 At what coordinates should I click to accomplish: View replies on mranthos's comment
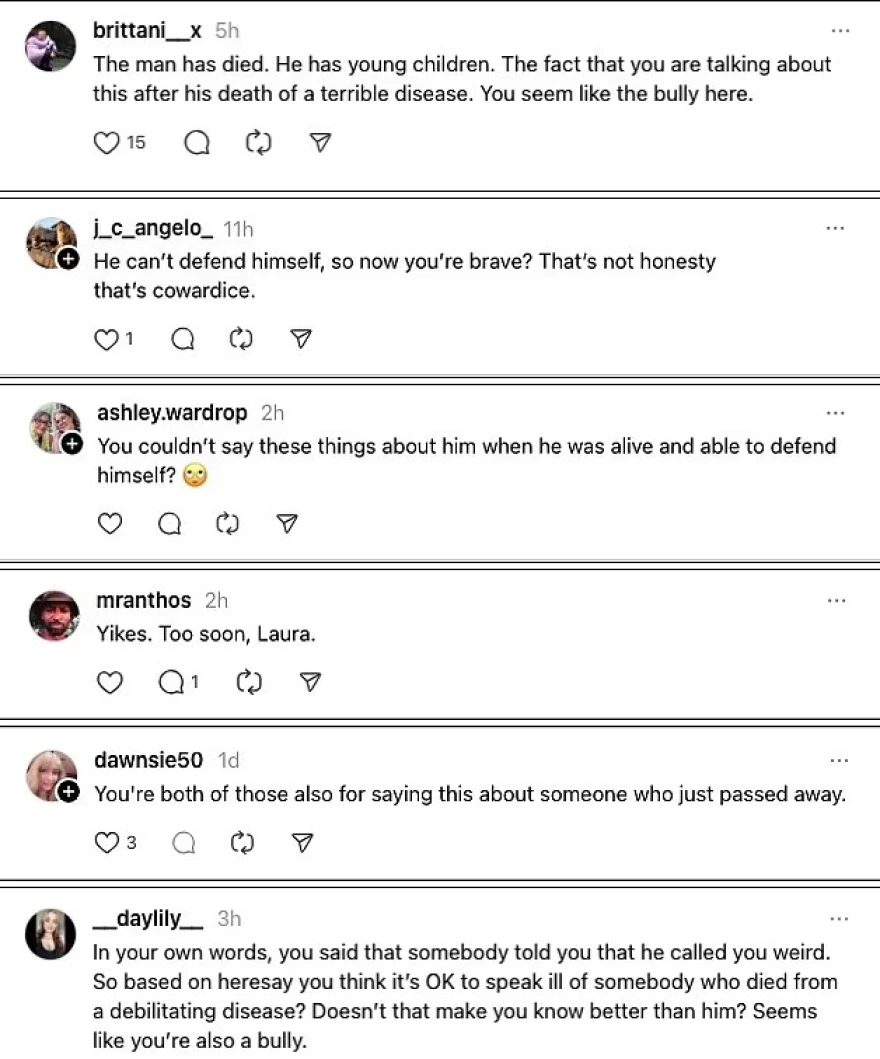point(179,682)
